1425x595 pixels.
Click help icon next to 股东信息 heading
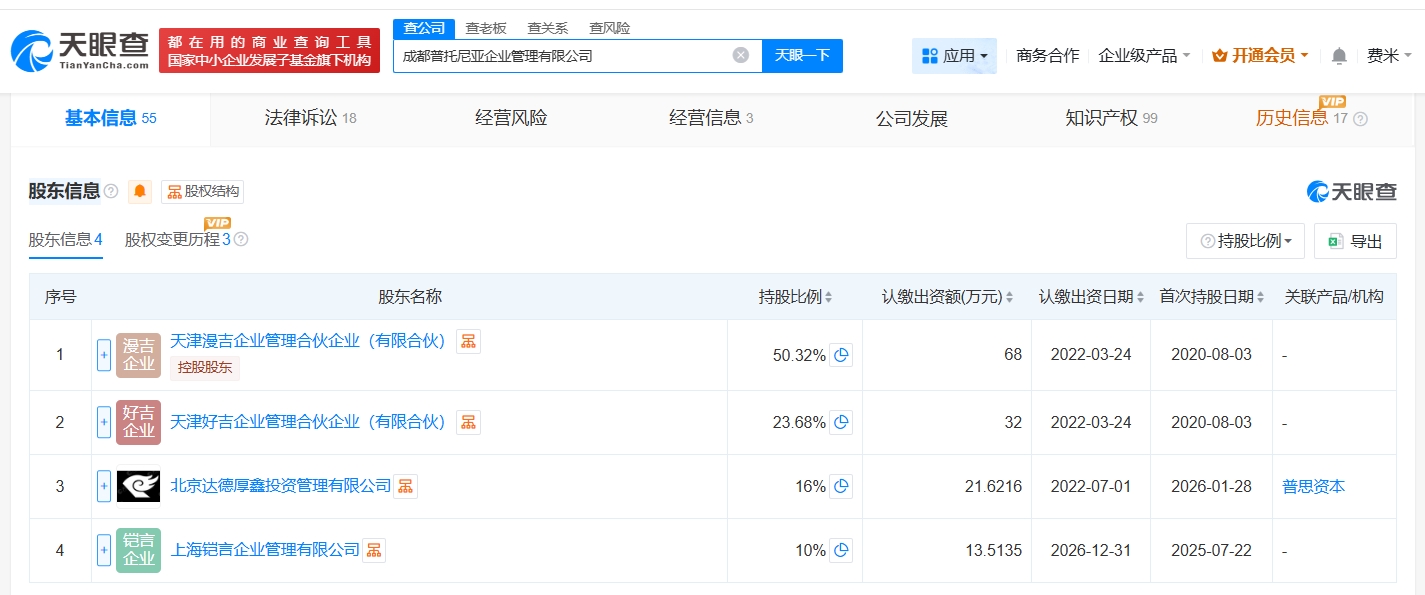(x=111, y=192)
